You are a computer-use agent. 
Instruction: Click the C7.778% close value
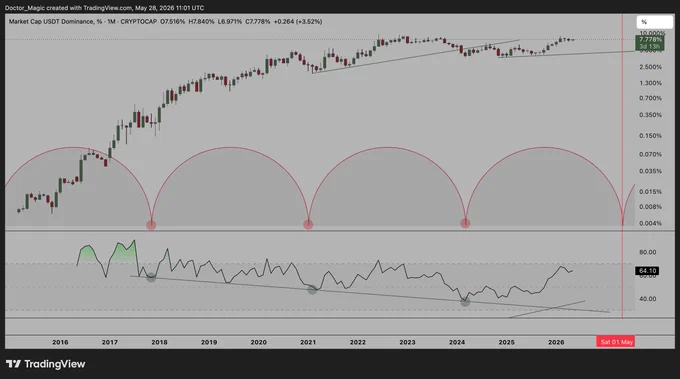(258, 21)
